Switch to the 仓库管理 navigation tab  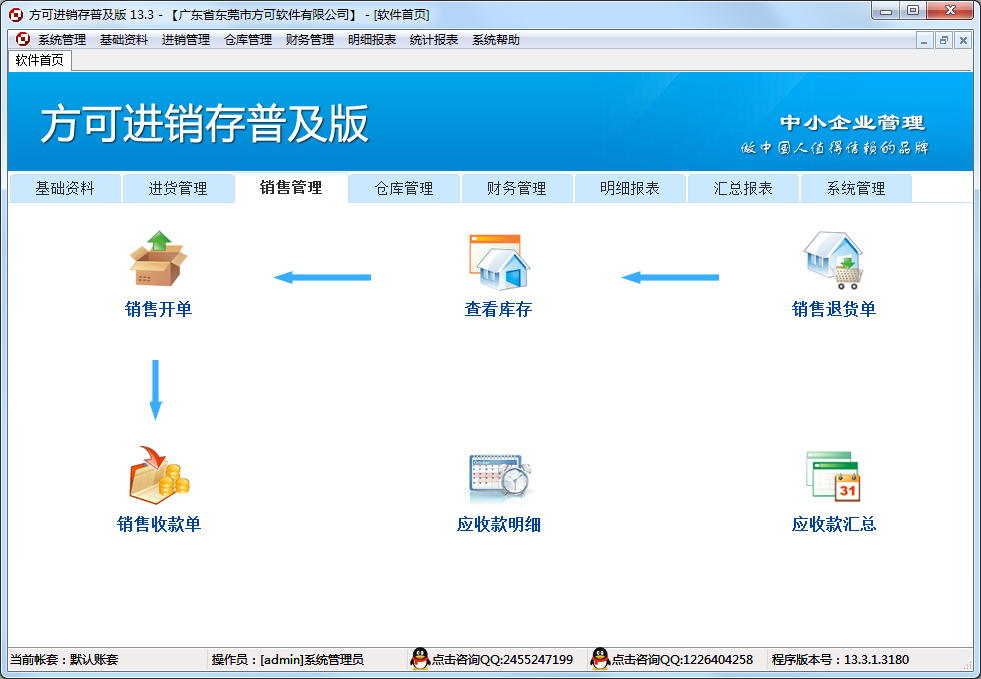(x=404, y=188)
